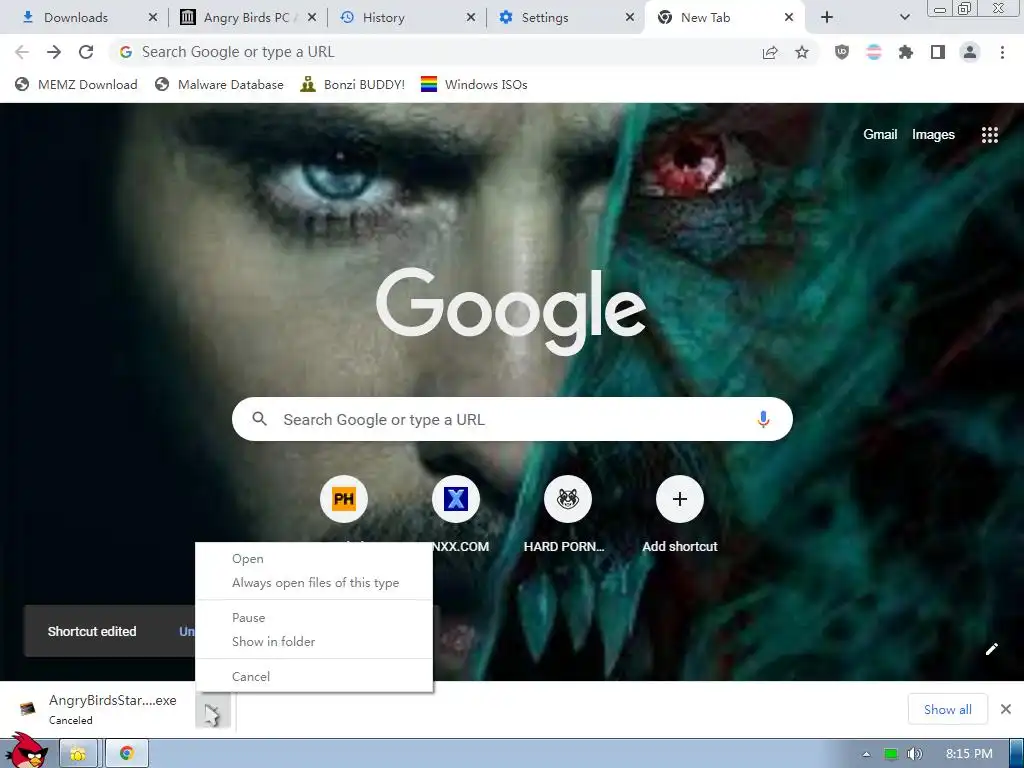Click the Angry Birds Start button
This screenshot has width=1024, height=768.
[x=26, y=751]
